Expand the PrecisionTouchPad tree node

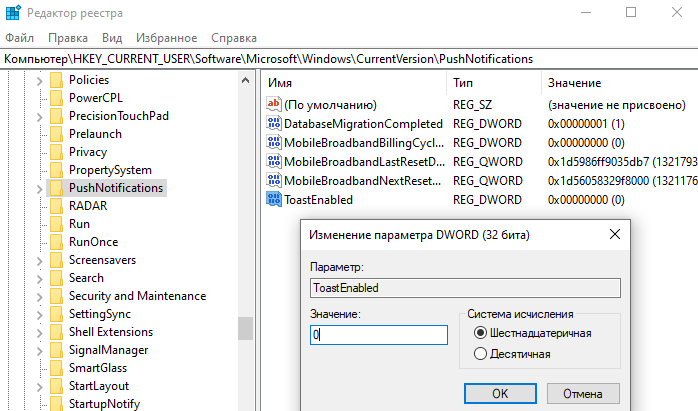click(39, 117)
